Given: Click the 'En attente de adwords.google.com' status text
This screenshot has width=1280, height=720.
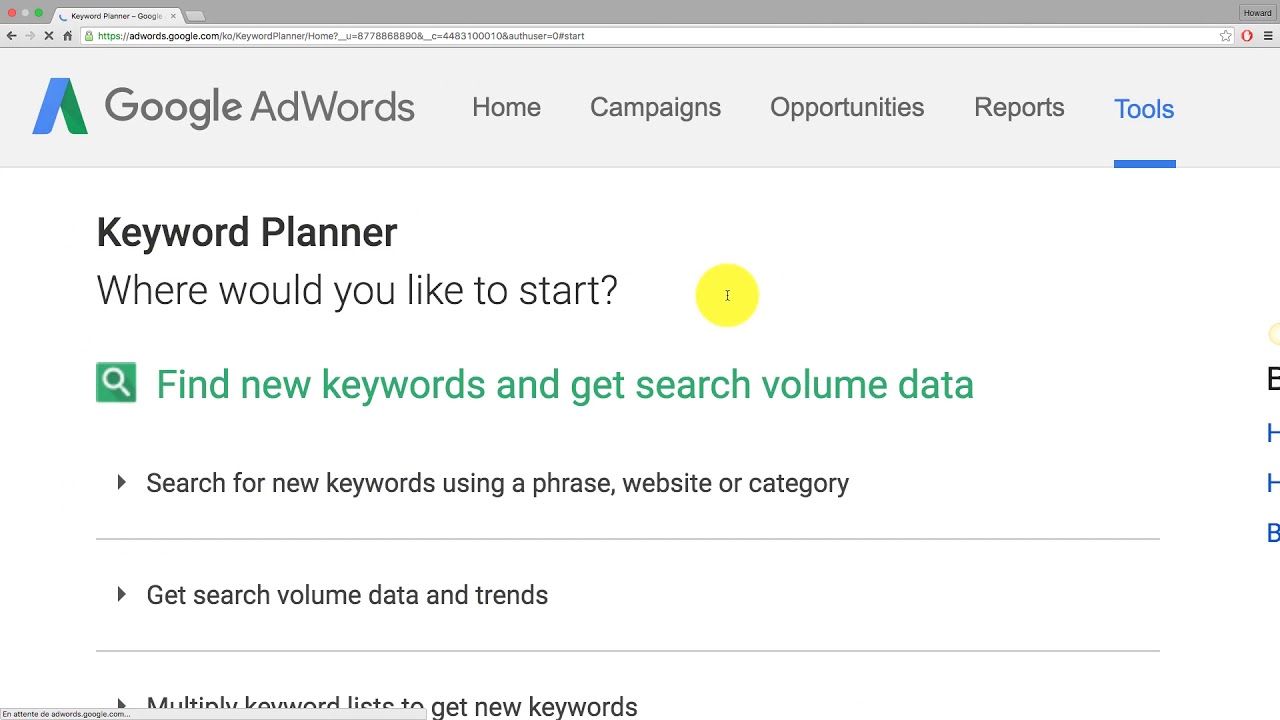Looking at the screenshot, I should [66, 714].
